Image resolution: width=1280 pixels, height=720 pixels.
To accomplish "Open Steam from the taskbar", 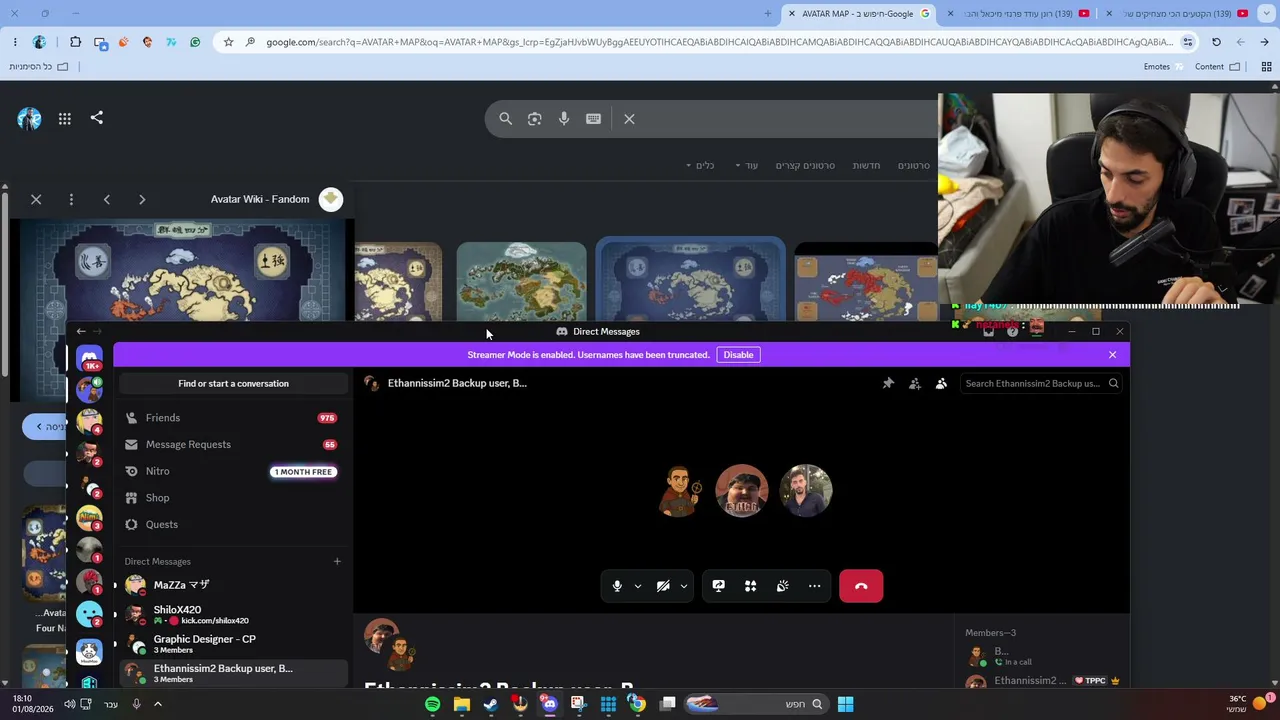I will pos(490,704).
